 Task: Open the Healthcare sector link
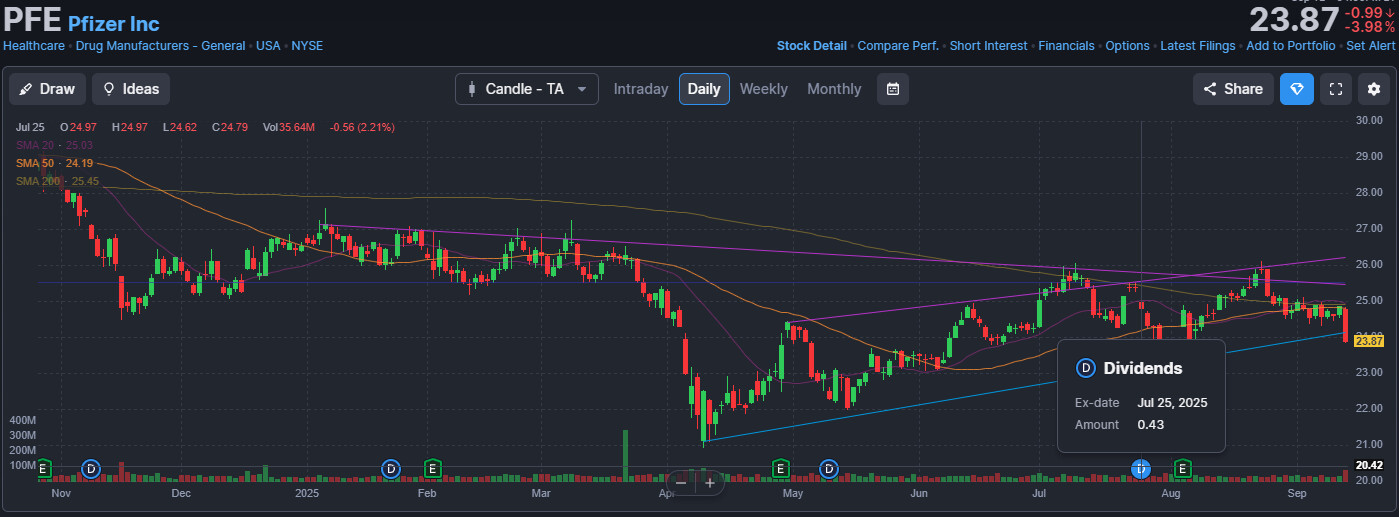coord(34,46)
